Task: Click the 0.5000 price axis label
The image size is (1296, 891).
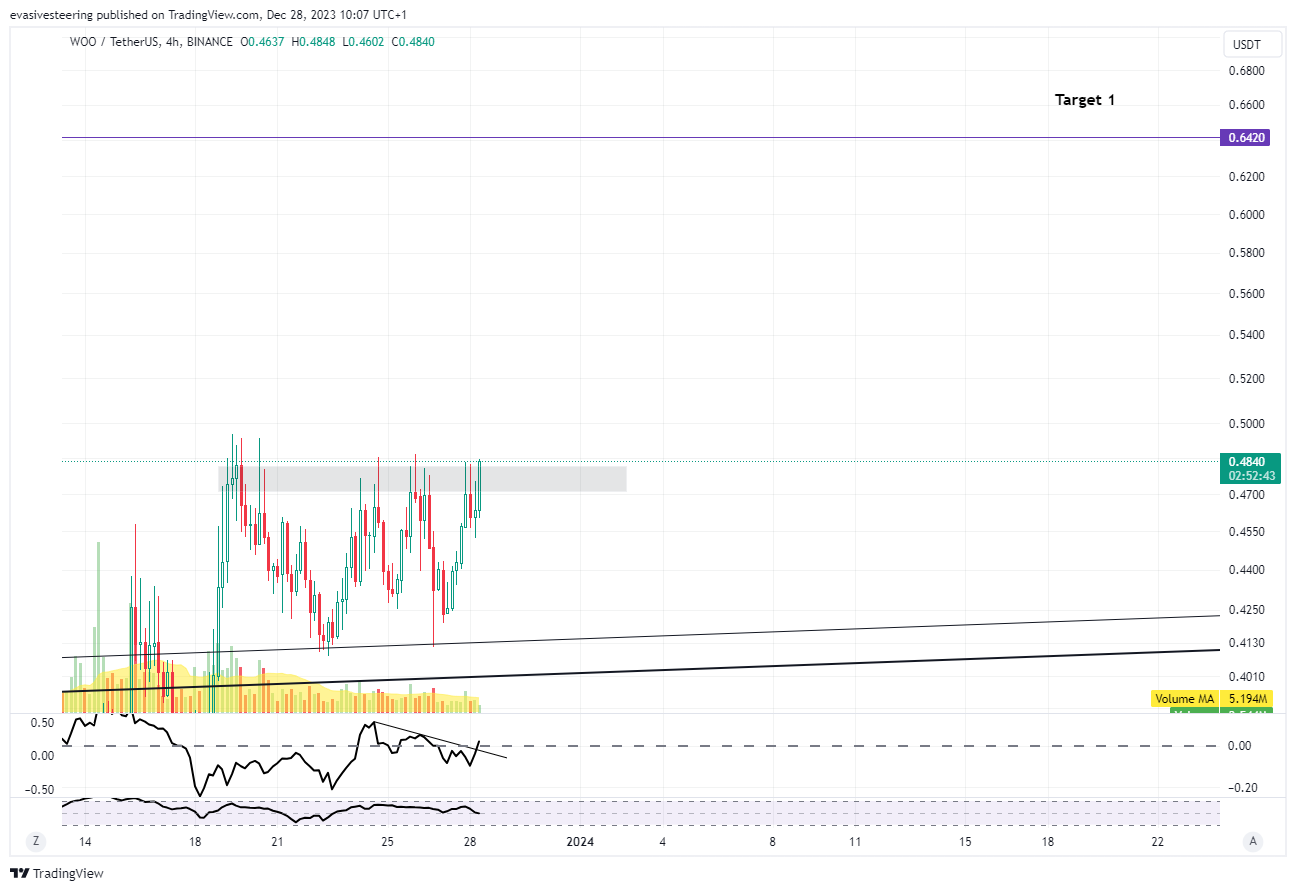Action: tap(1245, 423)
